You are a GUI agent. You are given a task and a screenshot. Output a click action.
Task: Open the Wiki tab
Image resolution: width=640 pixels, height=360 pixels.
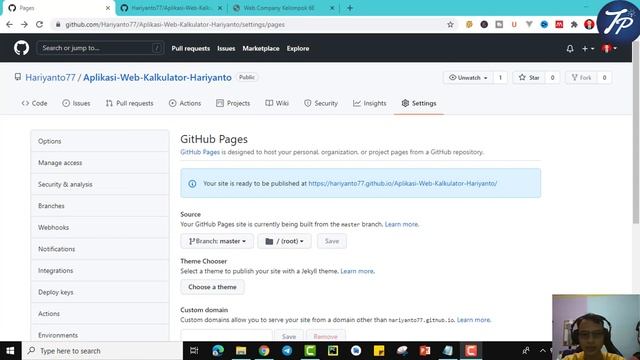click(x=277, y=103)
